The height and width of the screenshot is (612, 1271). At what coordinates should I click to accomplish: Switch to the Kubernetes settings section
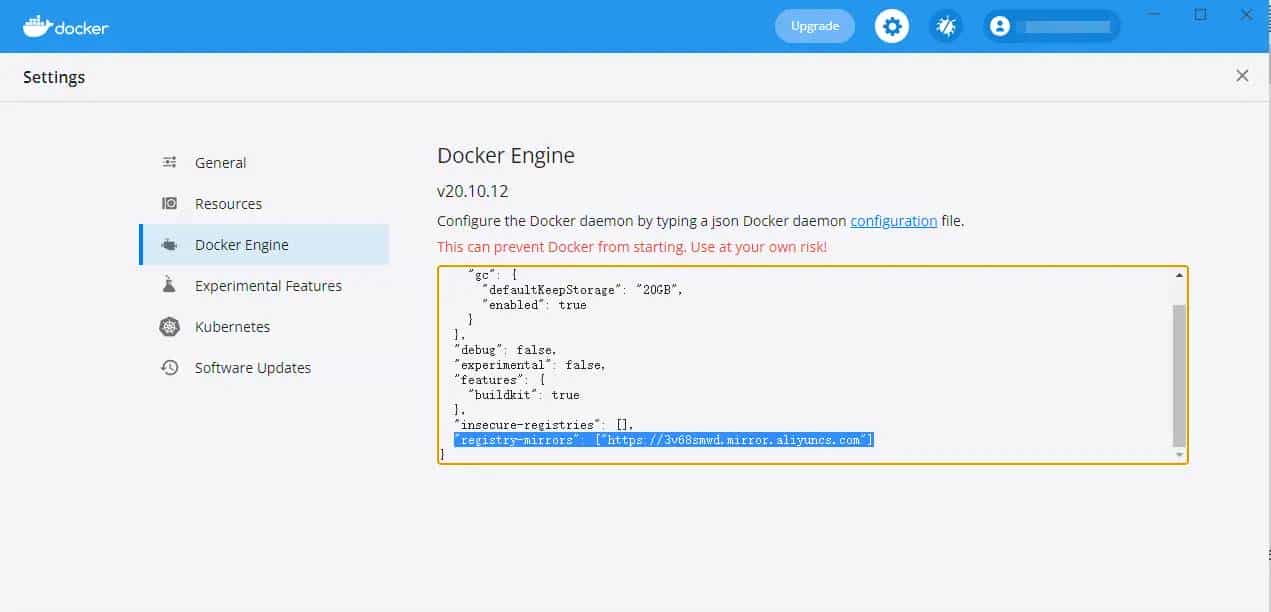click(231, 326)
